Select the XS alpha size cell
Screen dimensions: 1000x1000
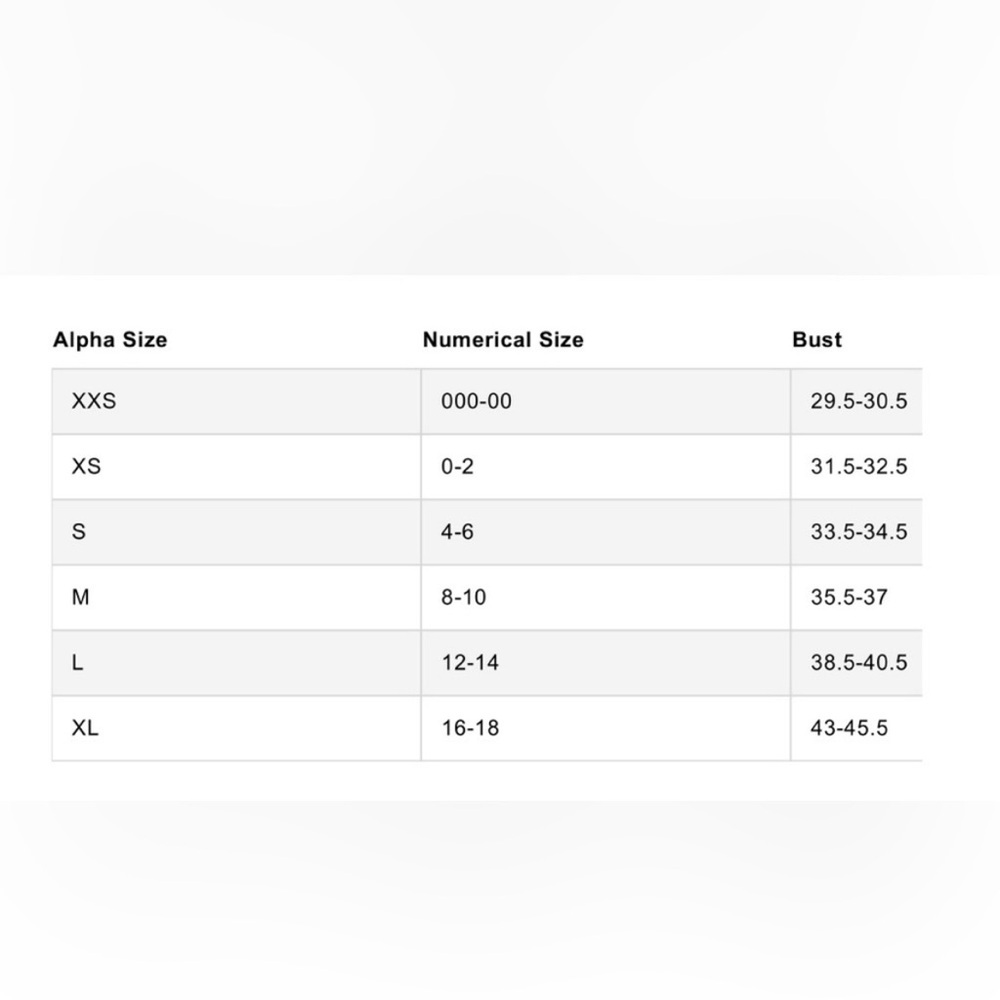tap(236, 467)
